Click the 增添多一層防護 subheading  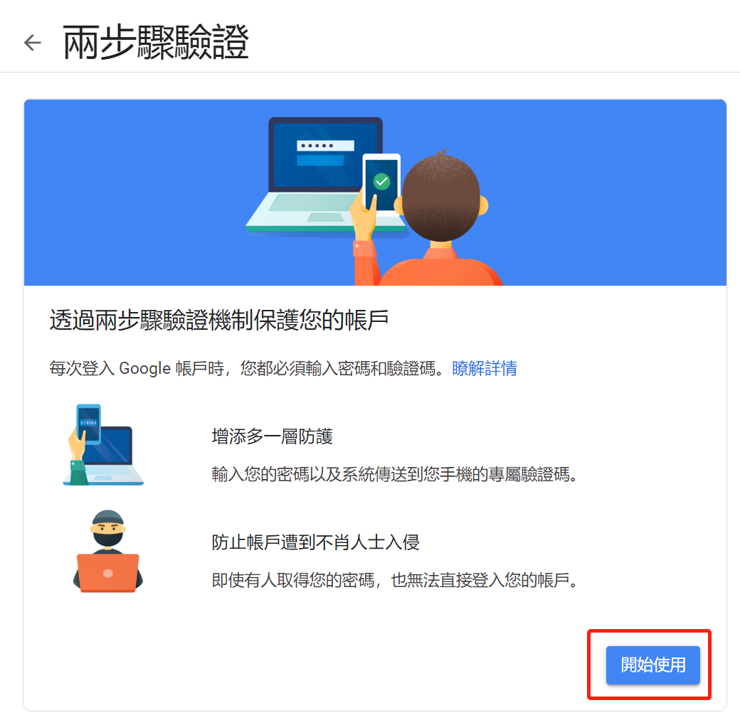[272, 436]
